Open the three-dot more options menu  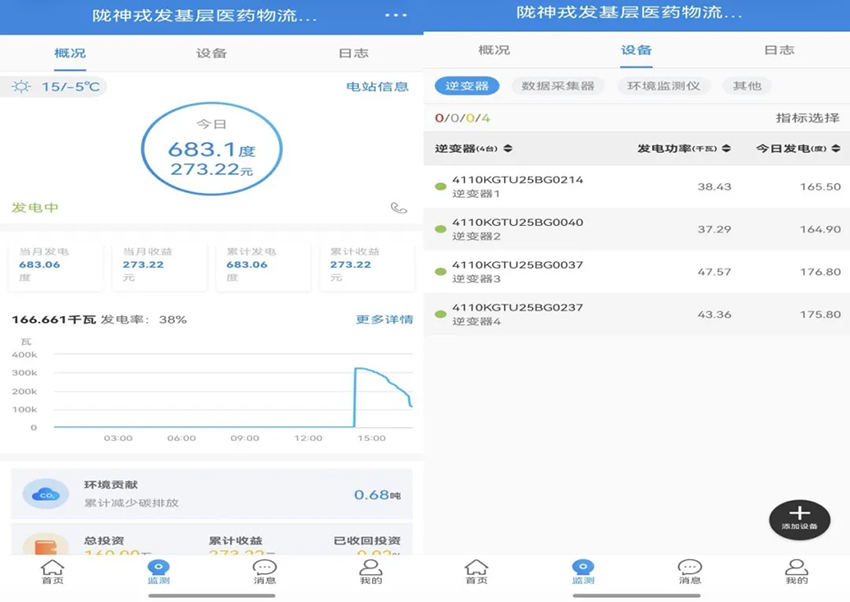pos(396,15)
